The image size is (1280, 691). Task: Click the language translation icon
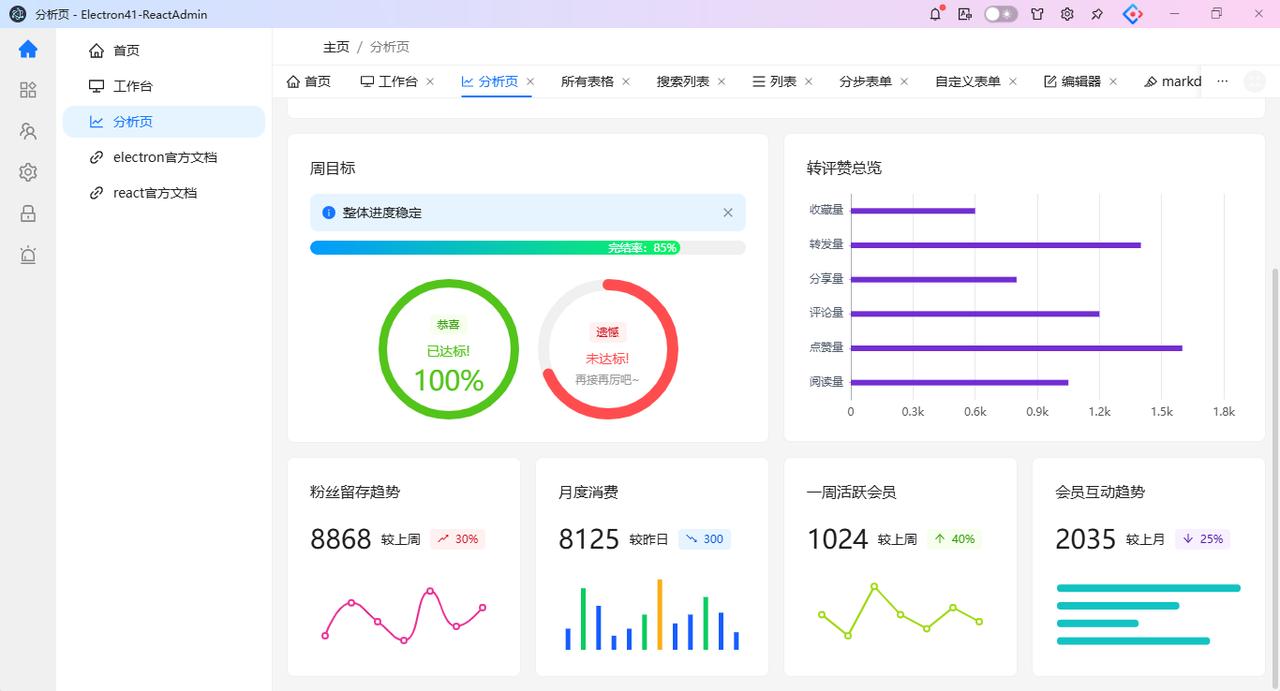point(964,14)
